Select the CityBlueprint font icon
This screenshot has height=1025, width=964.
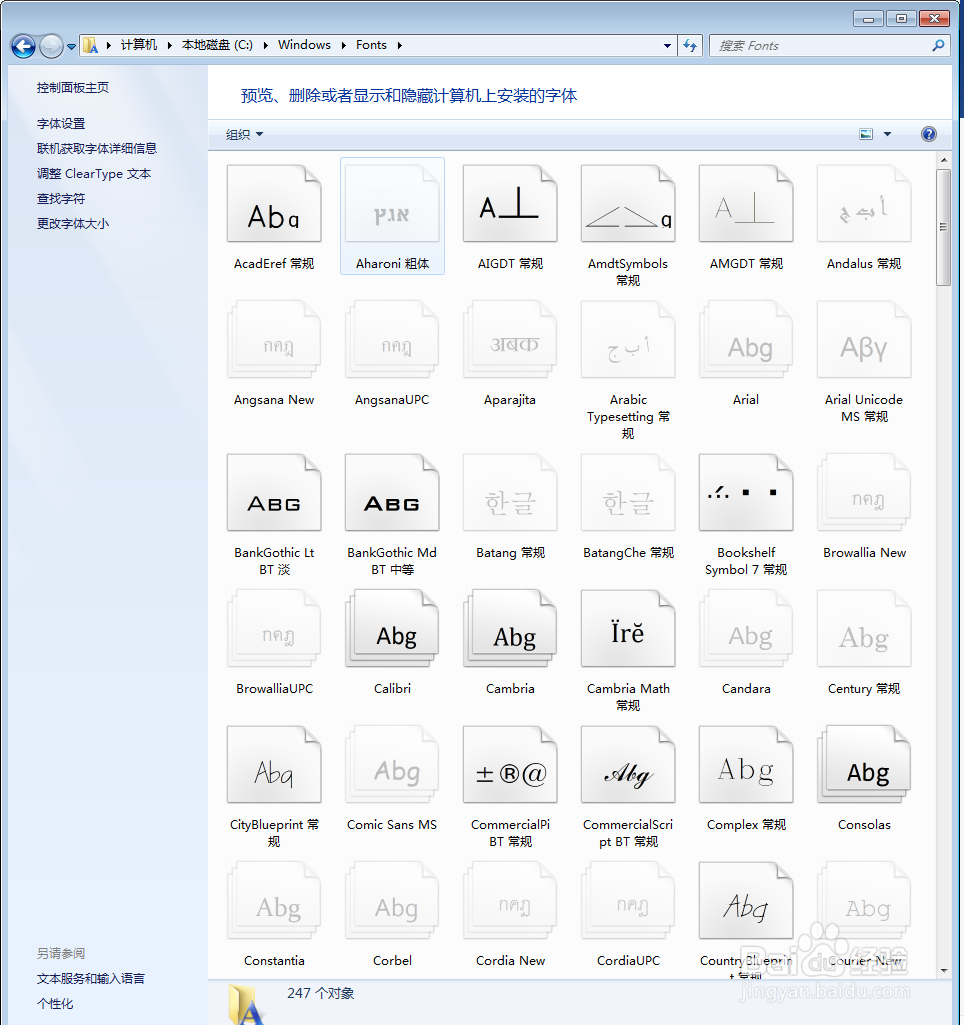pos(274,765)
